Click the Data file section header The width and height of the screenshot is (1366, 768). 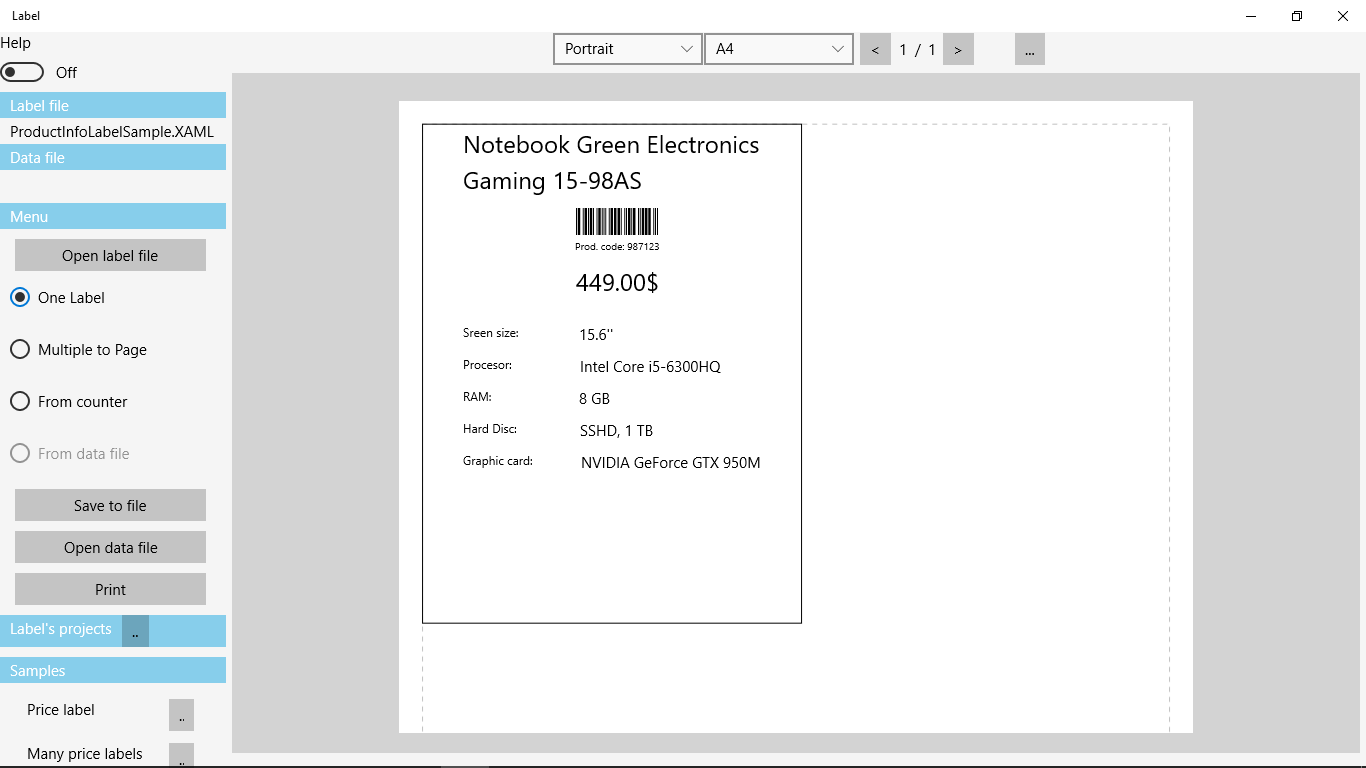coord(113,157)
